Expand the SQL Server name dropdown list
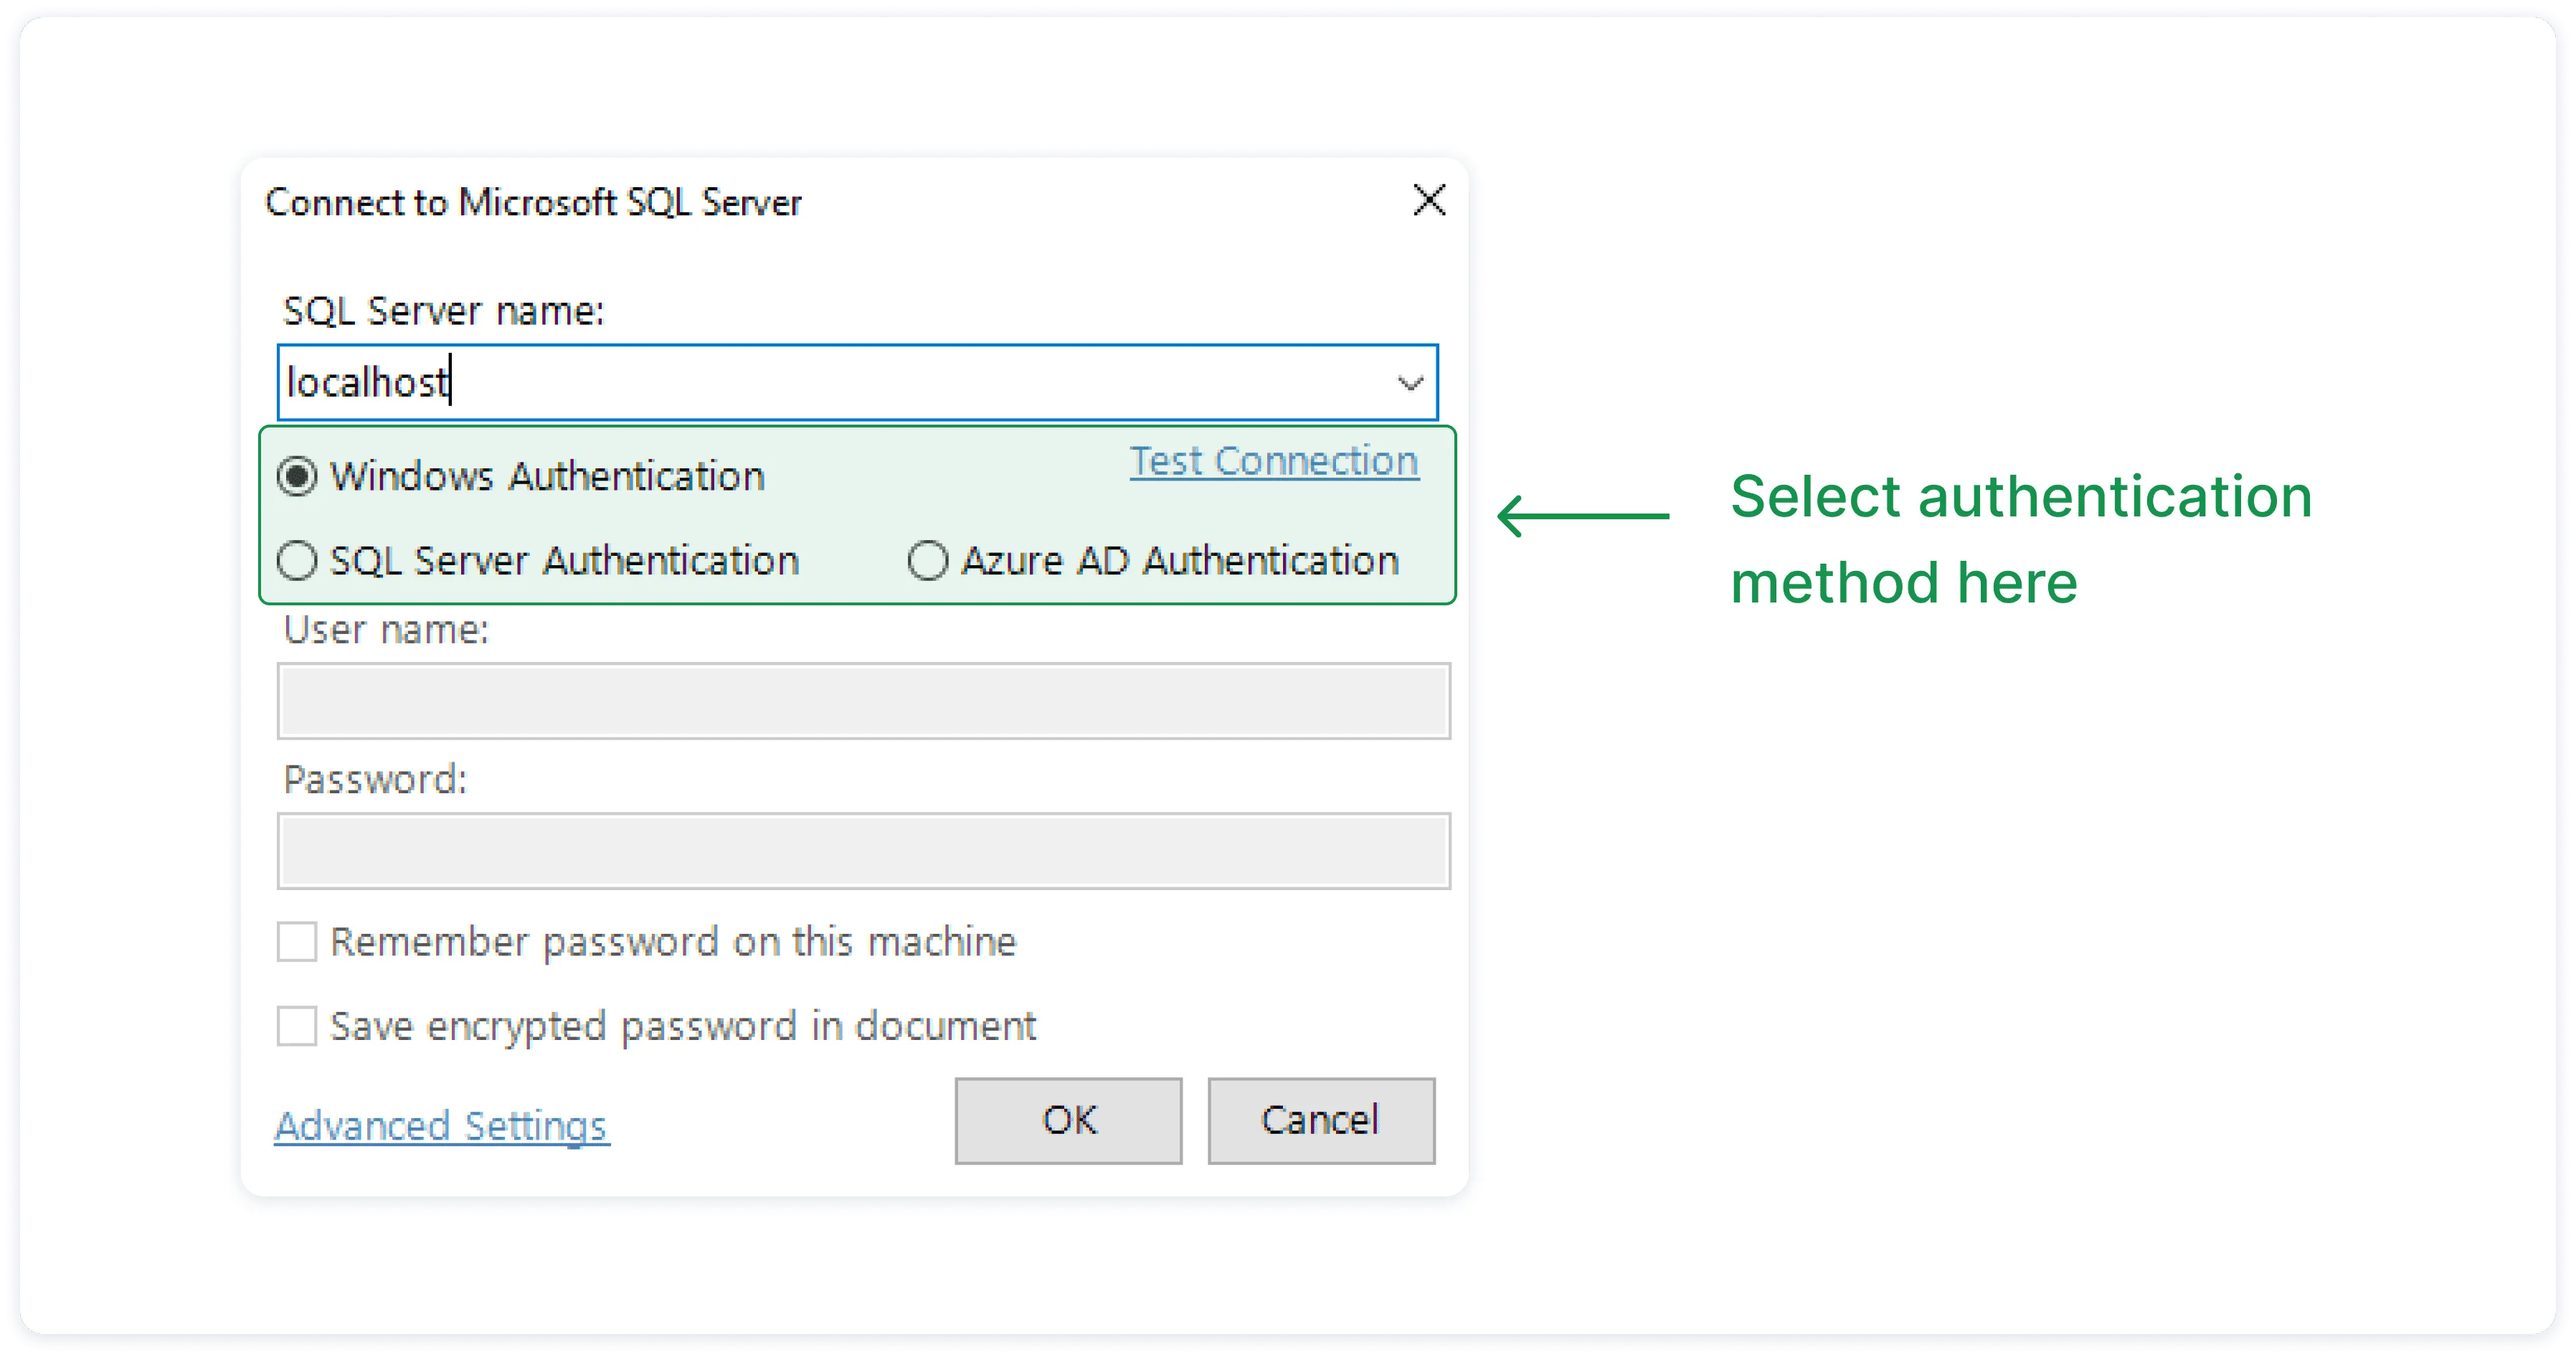 tap(1410, 383)
